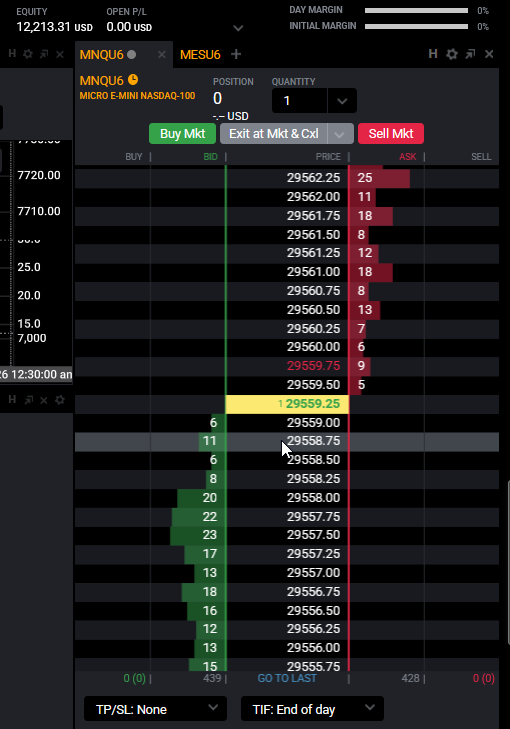Click price 29557.00
Viewport: 510px width, 729px height.
(x=313, y=573)
